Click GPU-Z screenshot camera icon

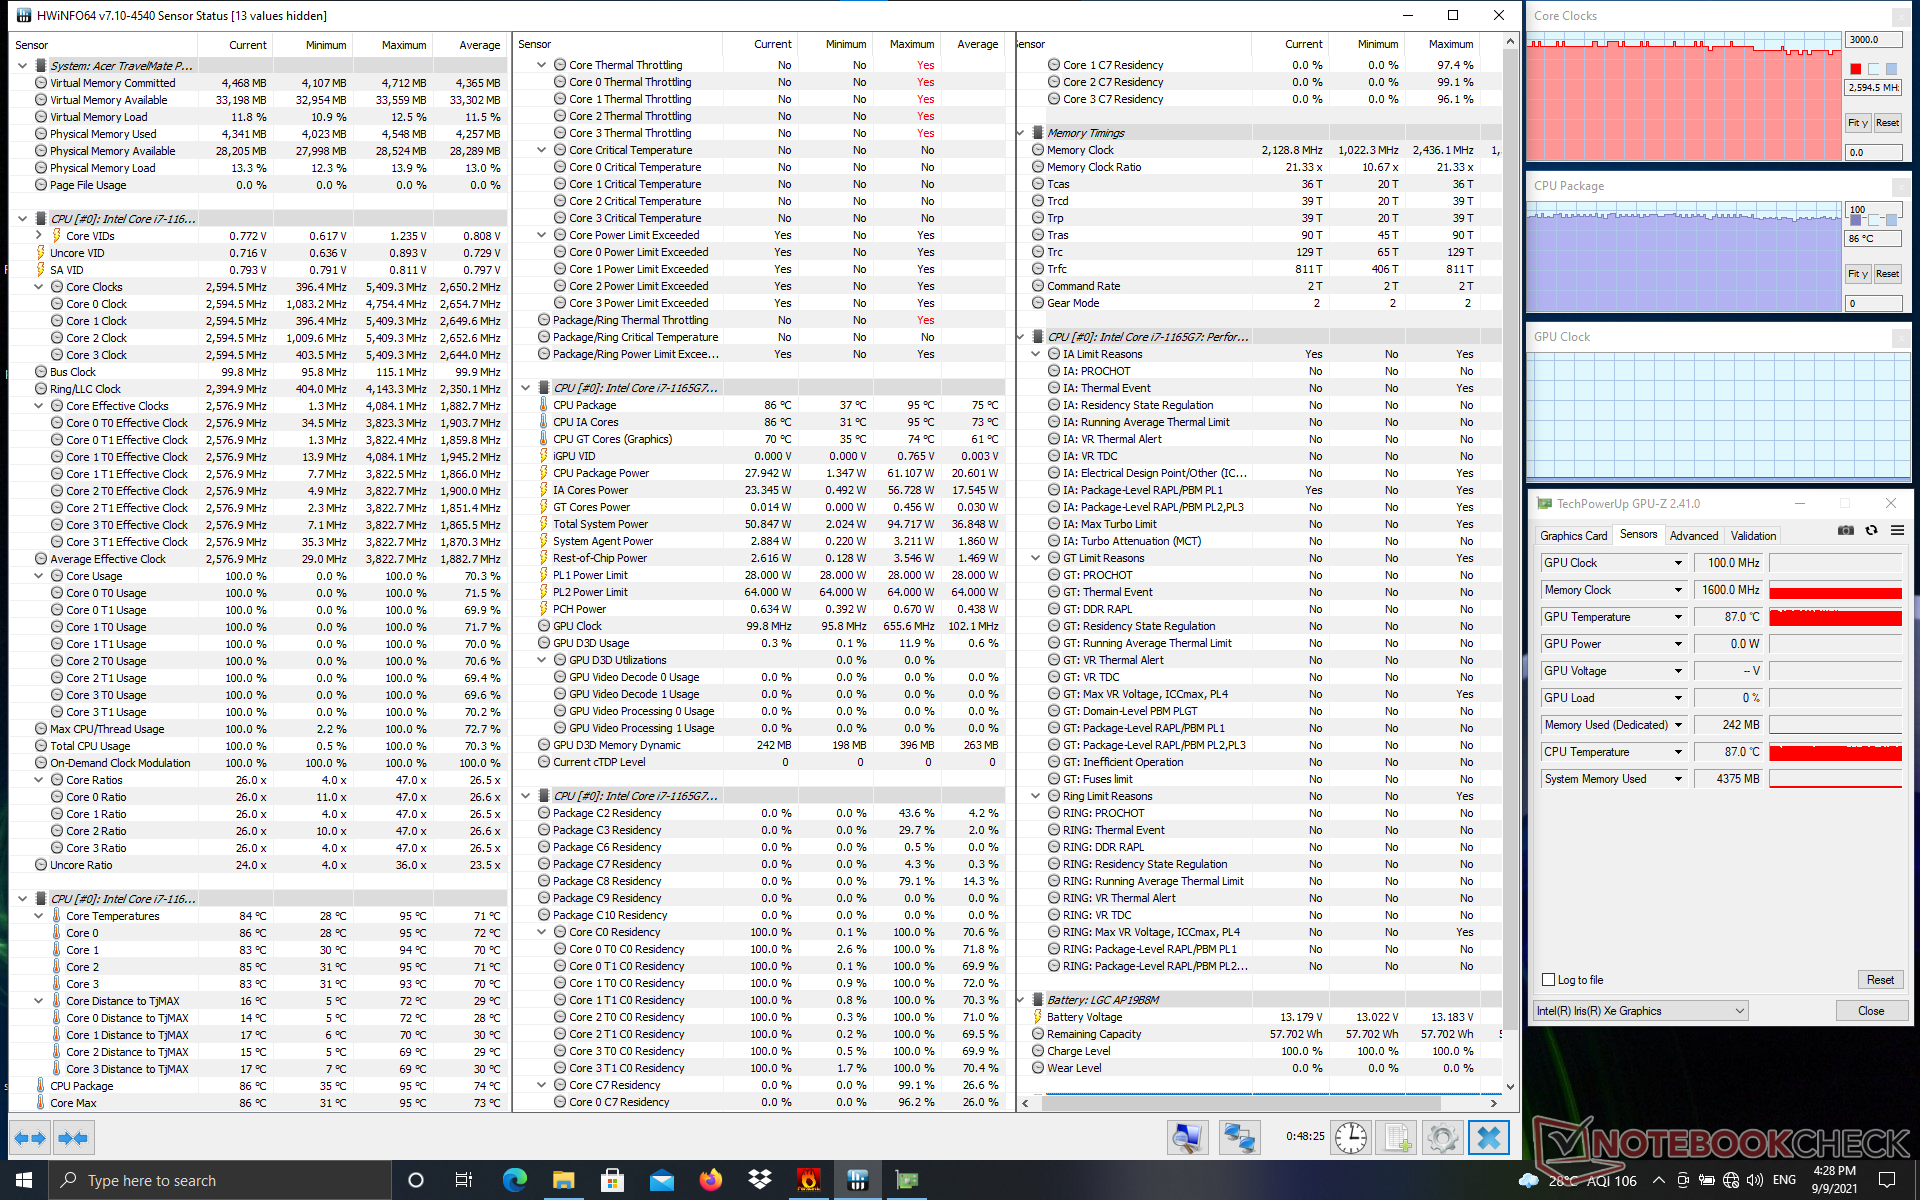pyautogui.click(x=1846, y=531)
